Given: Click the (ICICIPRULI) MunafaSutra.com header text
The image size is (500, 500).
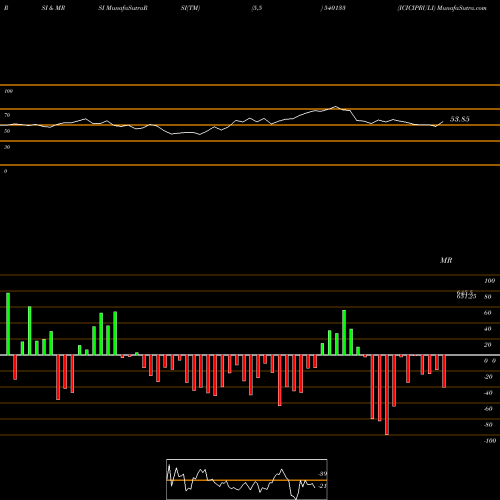Looking at the screenshot, I should pyautogui.click(x=442, y=8).
